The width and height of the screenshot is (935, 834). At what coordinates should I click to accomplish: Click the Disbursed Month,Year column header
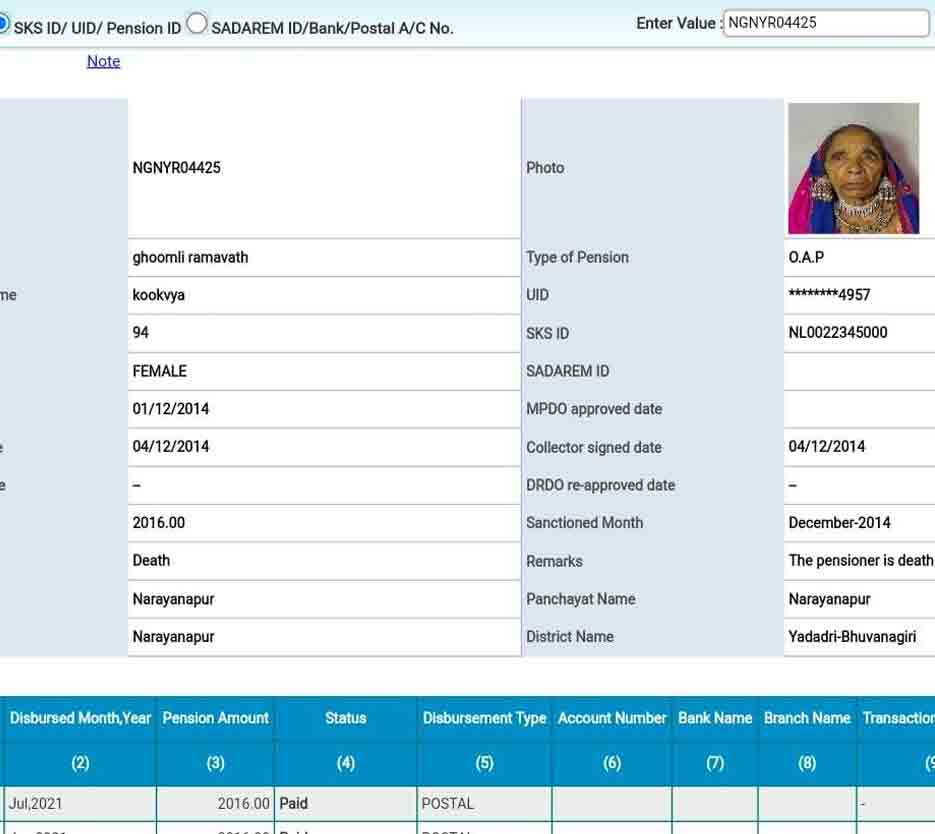pyautogui.click(x=80, y=718)
